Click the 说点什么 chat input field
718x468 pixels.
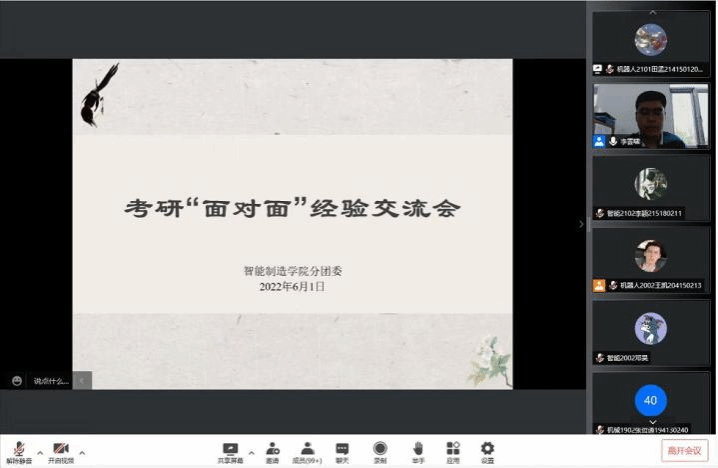pyautogui.click(x=51, y=381)
